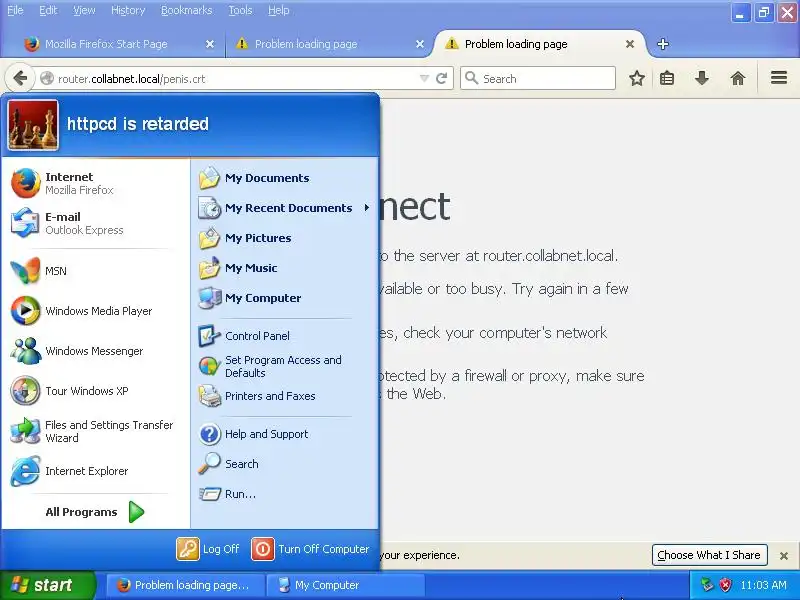Open new tab plus button
Screen dimensions: 800x600
click(663, 44)
